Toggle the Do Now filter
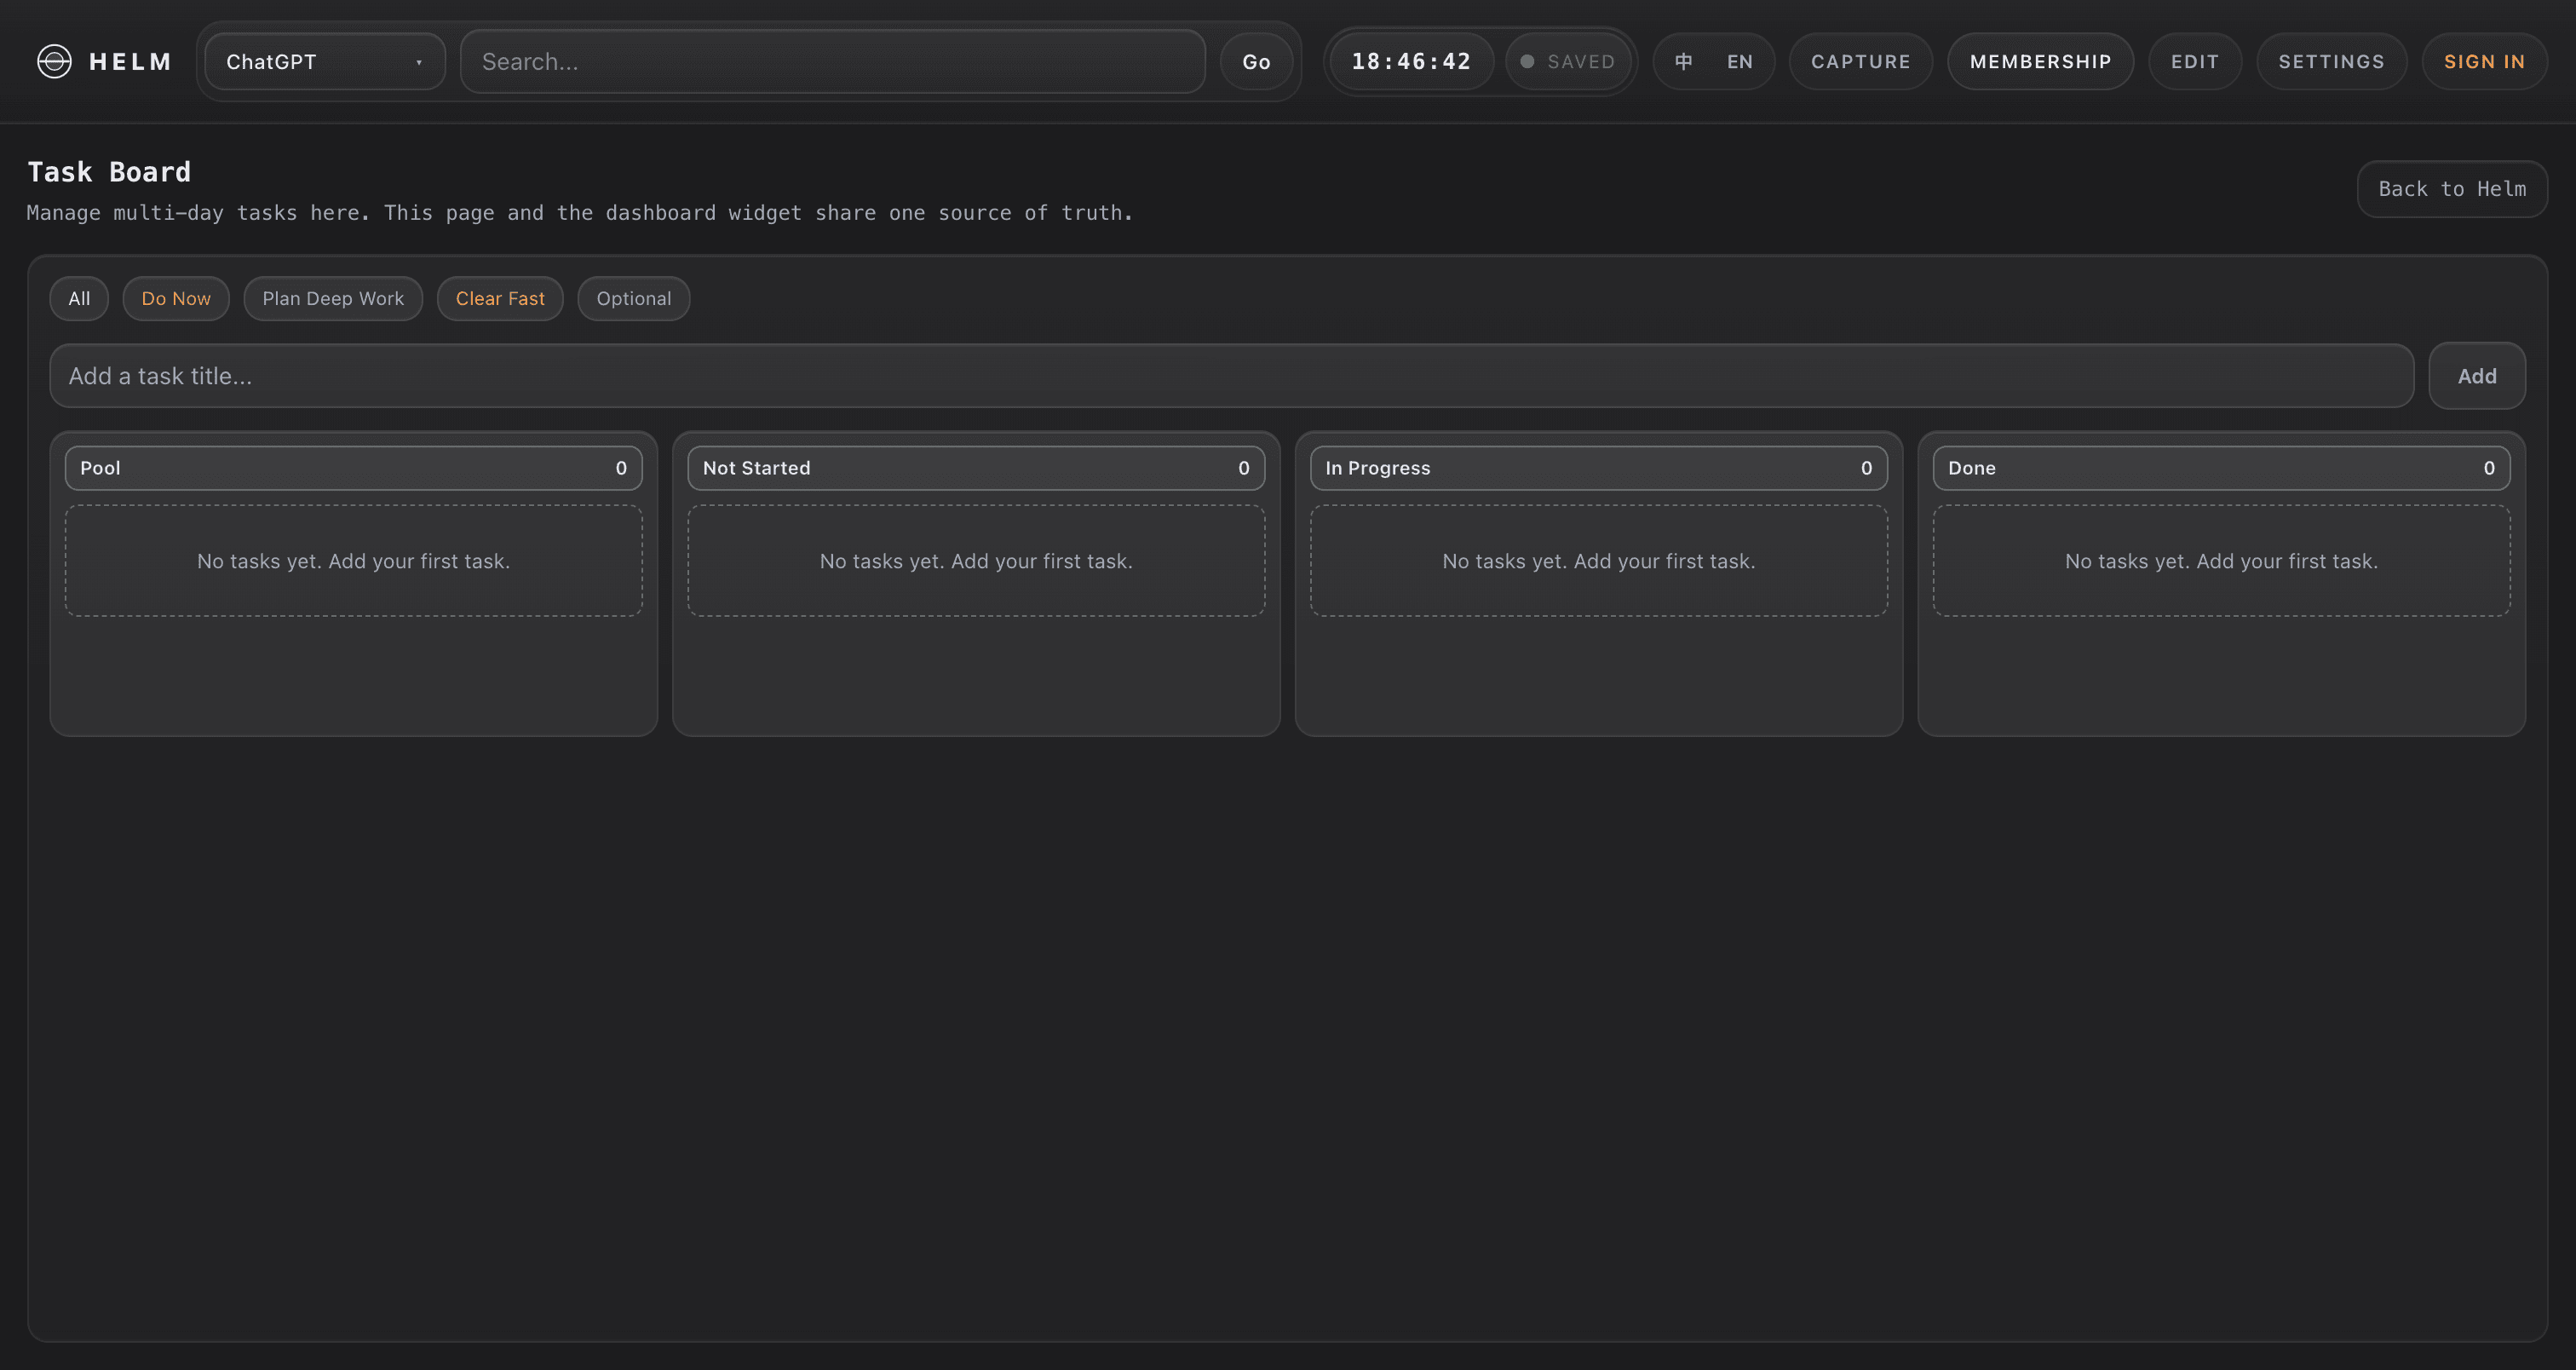 click(x=176, y=298)
